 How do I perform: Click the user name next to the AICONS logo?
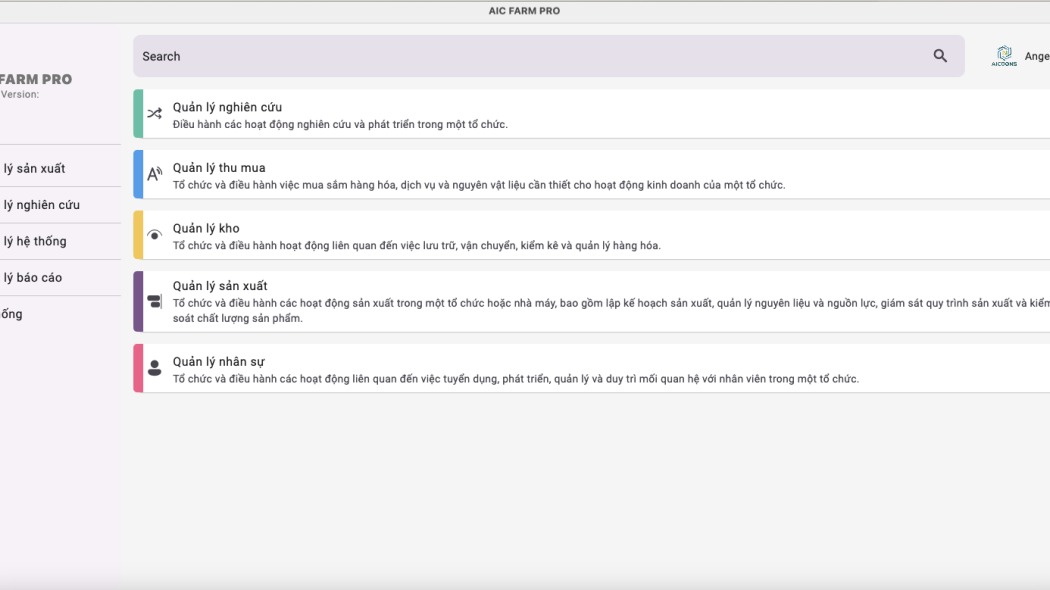point(1036,56)
